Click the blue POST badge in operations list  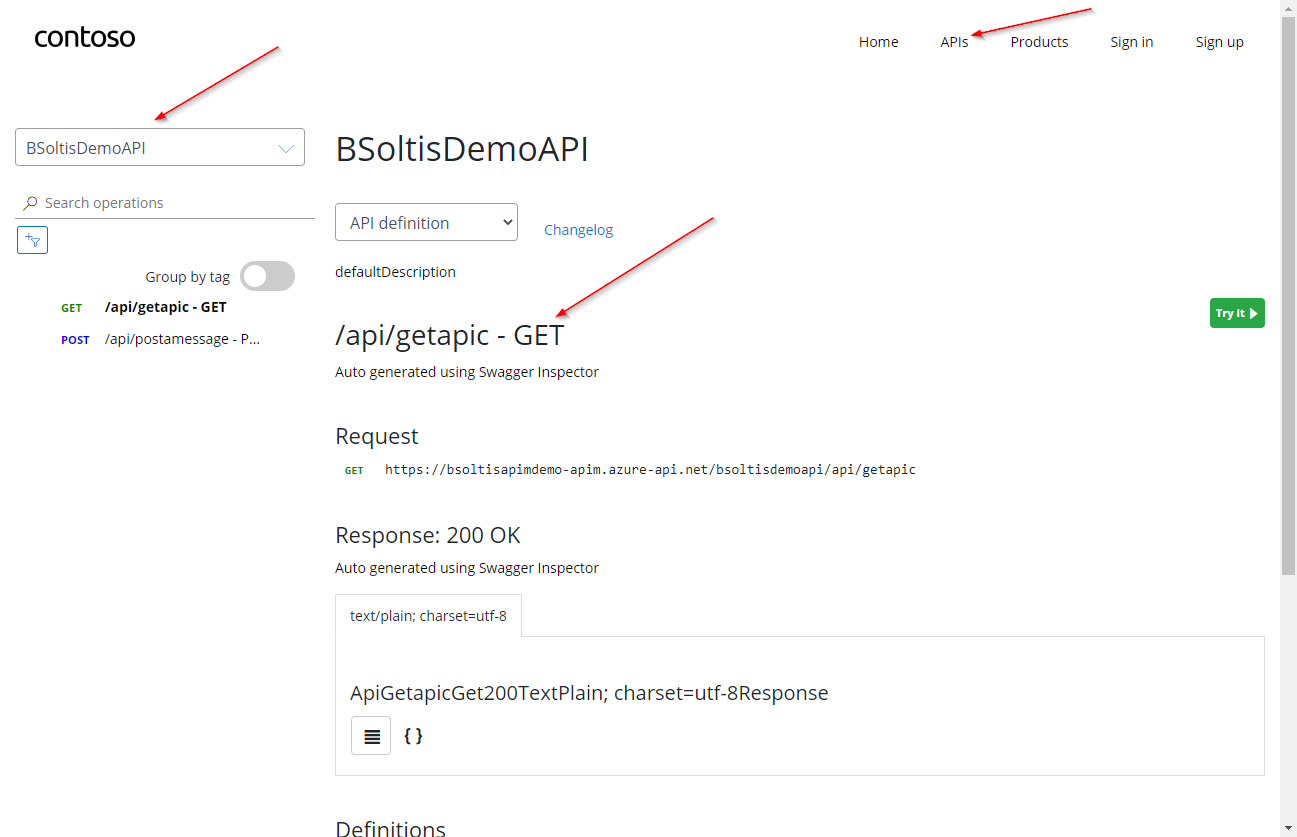(x=74, y=339)
